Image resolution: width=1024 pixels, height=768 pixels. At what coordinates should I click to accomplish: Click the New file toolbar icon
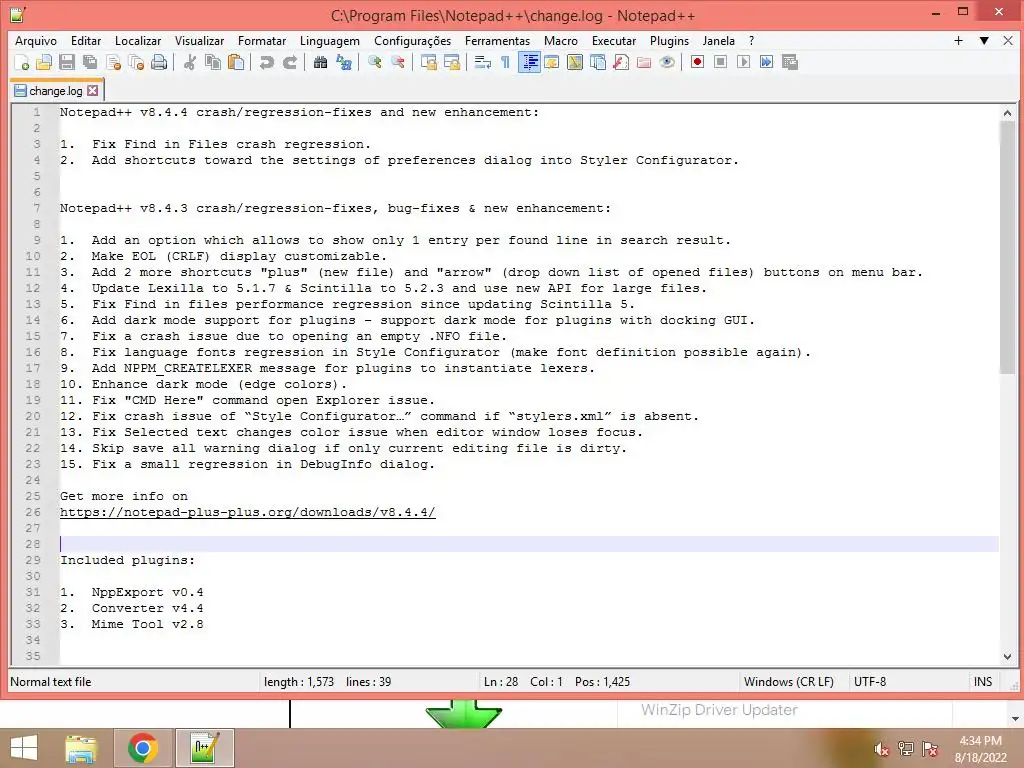22,62
